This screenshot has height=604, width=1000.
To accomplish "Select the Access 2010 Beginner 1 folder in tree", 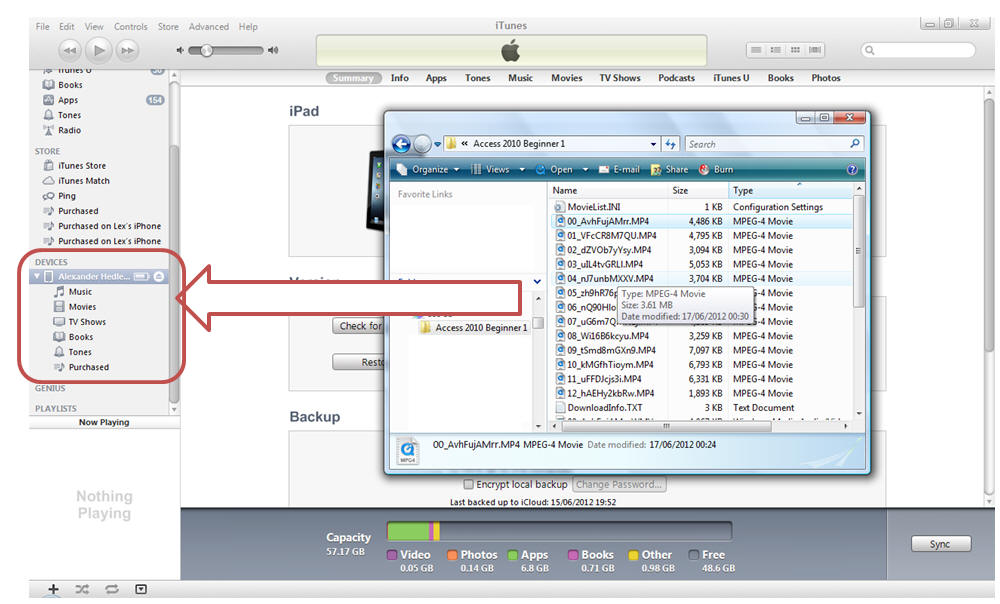I will click(x=474, y=328).
